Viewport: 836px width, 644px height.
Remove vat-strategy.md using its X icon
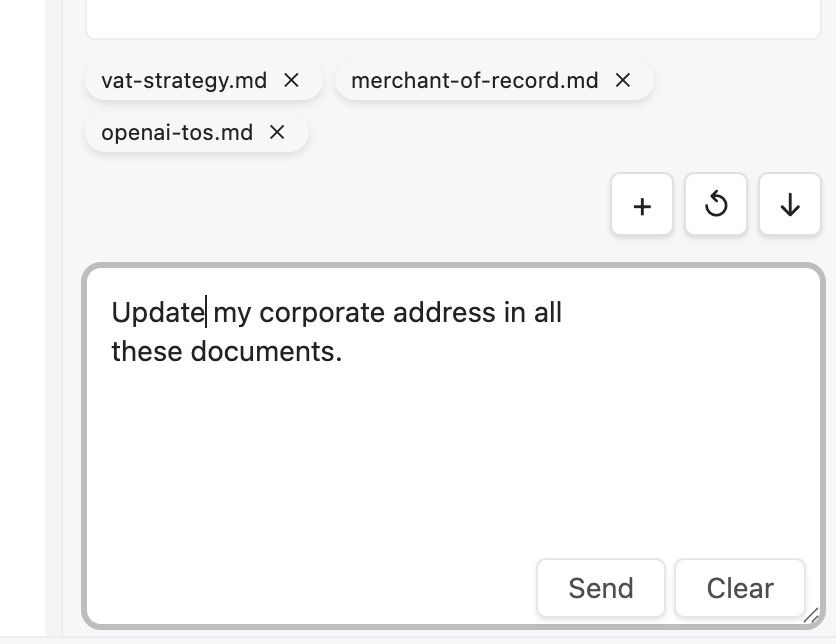tap(291, 80)
